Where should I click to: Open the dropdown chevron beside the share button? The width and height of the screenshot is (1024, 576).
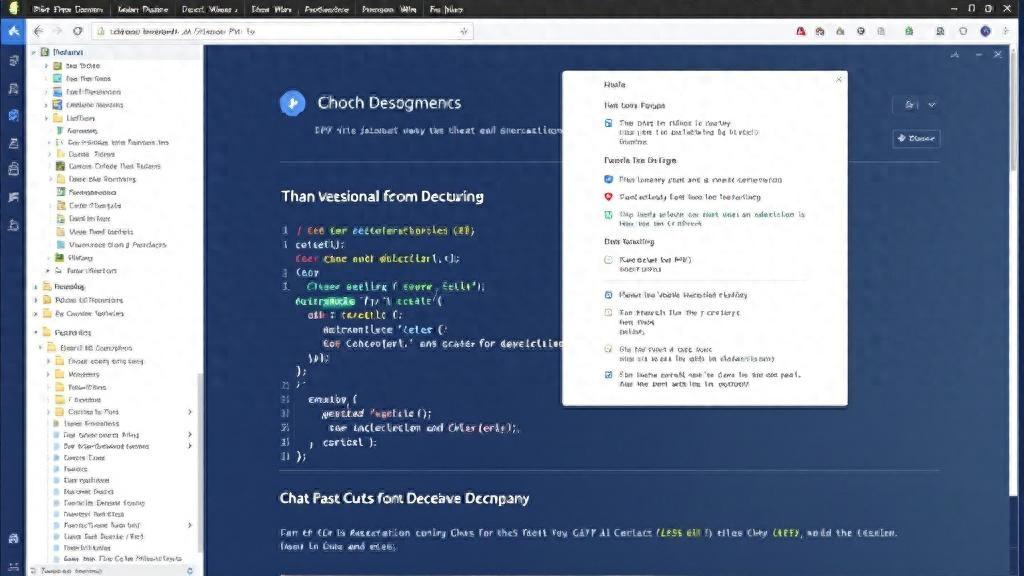tap(931, 104)
